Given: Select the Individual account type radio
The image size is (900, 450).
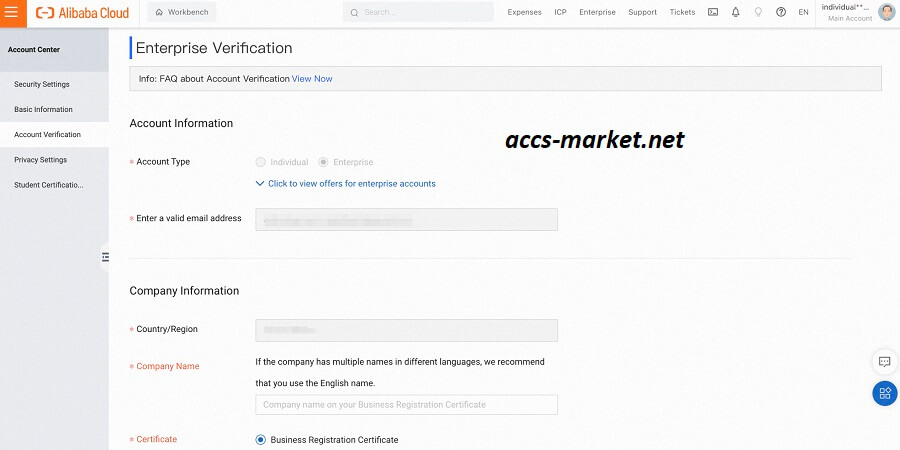Looking at the screenshot, I should point(261,162).
